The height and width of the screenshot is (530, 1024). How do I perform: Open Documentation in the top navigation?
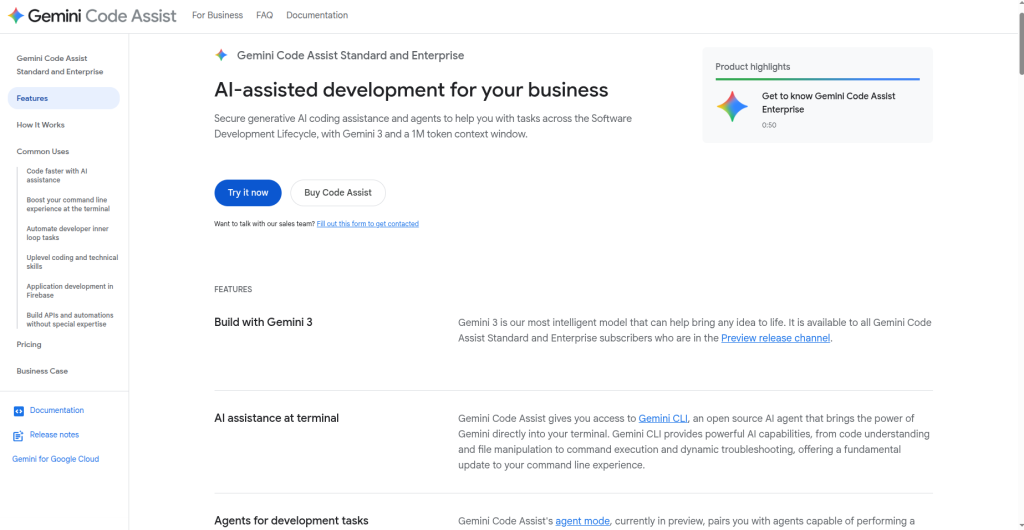pyautogui.click(x=317, y=15)
